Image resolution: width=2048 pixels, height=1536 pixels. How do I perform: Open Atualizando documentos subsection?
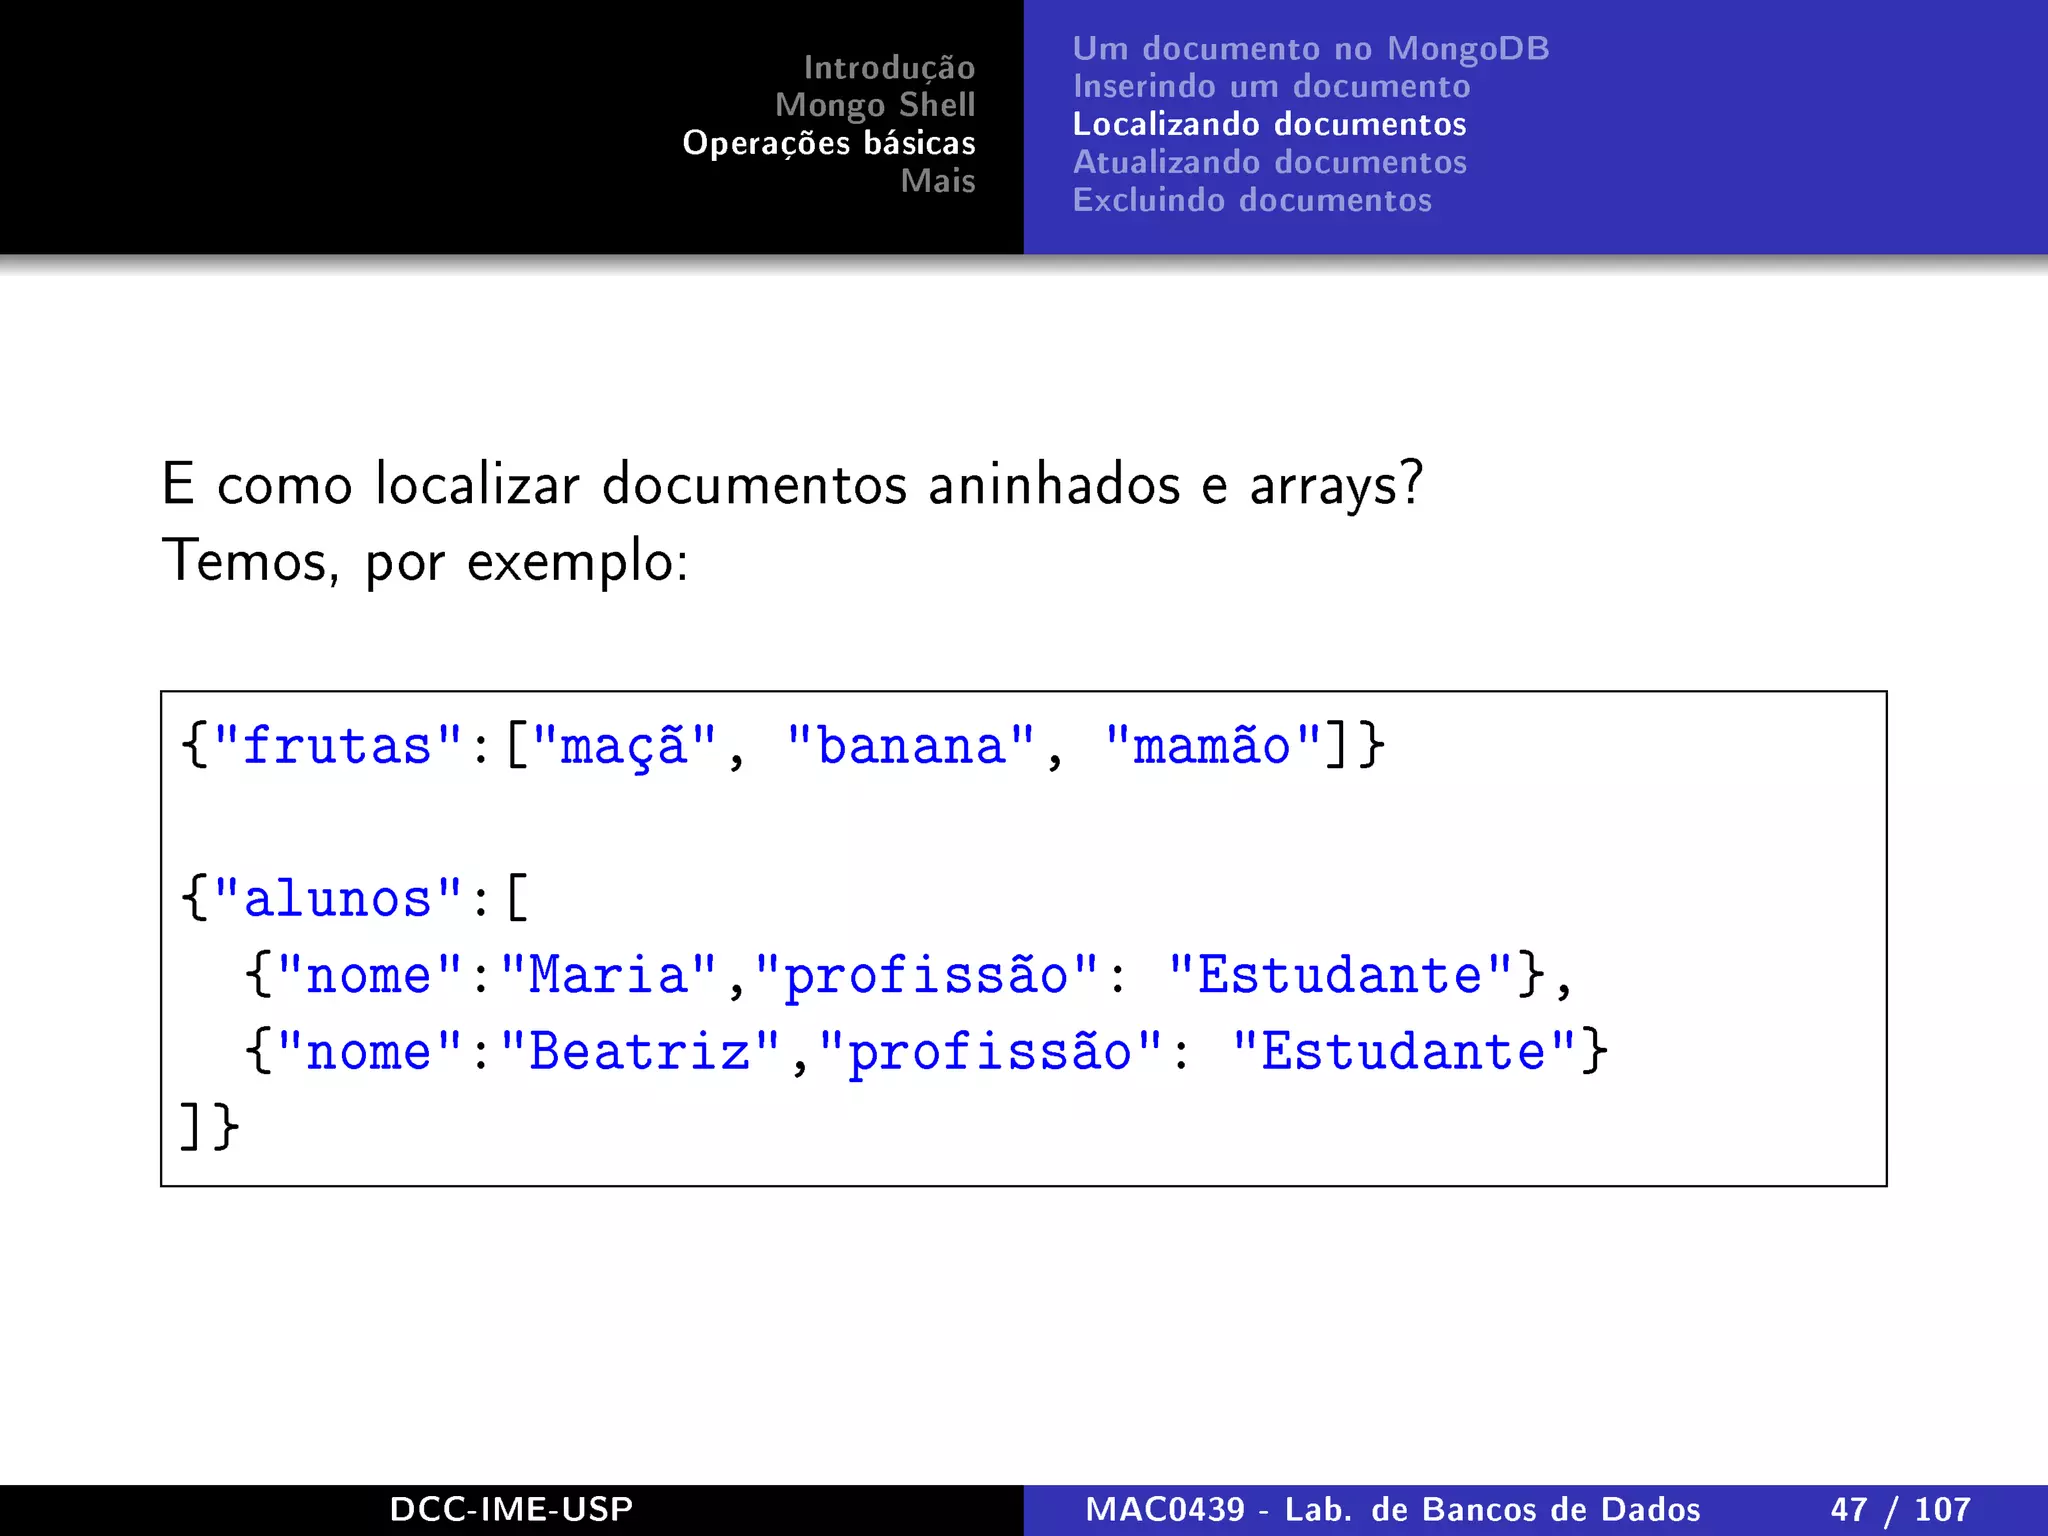[x=1269, y=162]
